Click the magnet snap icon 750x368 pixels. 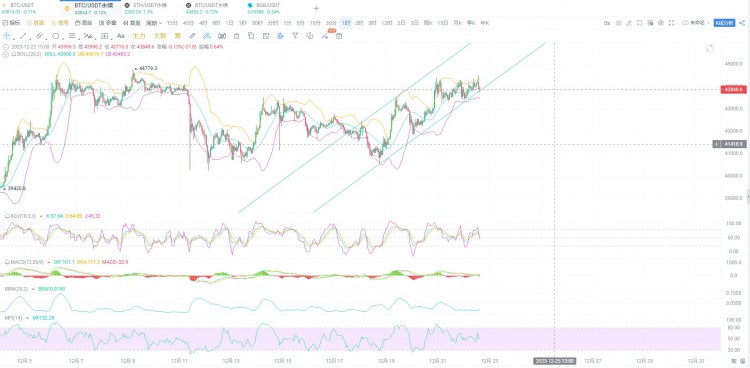click(x=222, y=36)
